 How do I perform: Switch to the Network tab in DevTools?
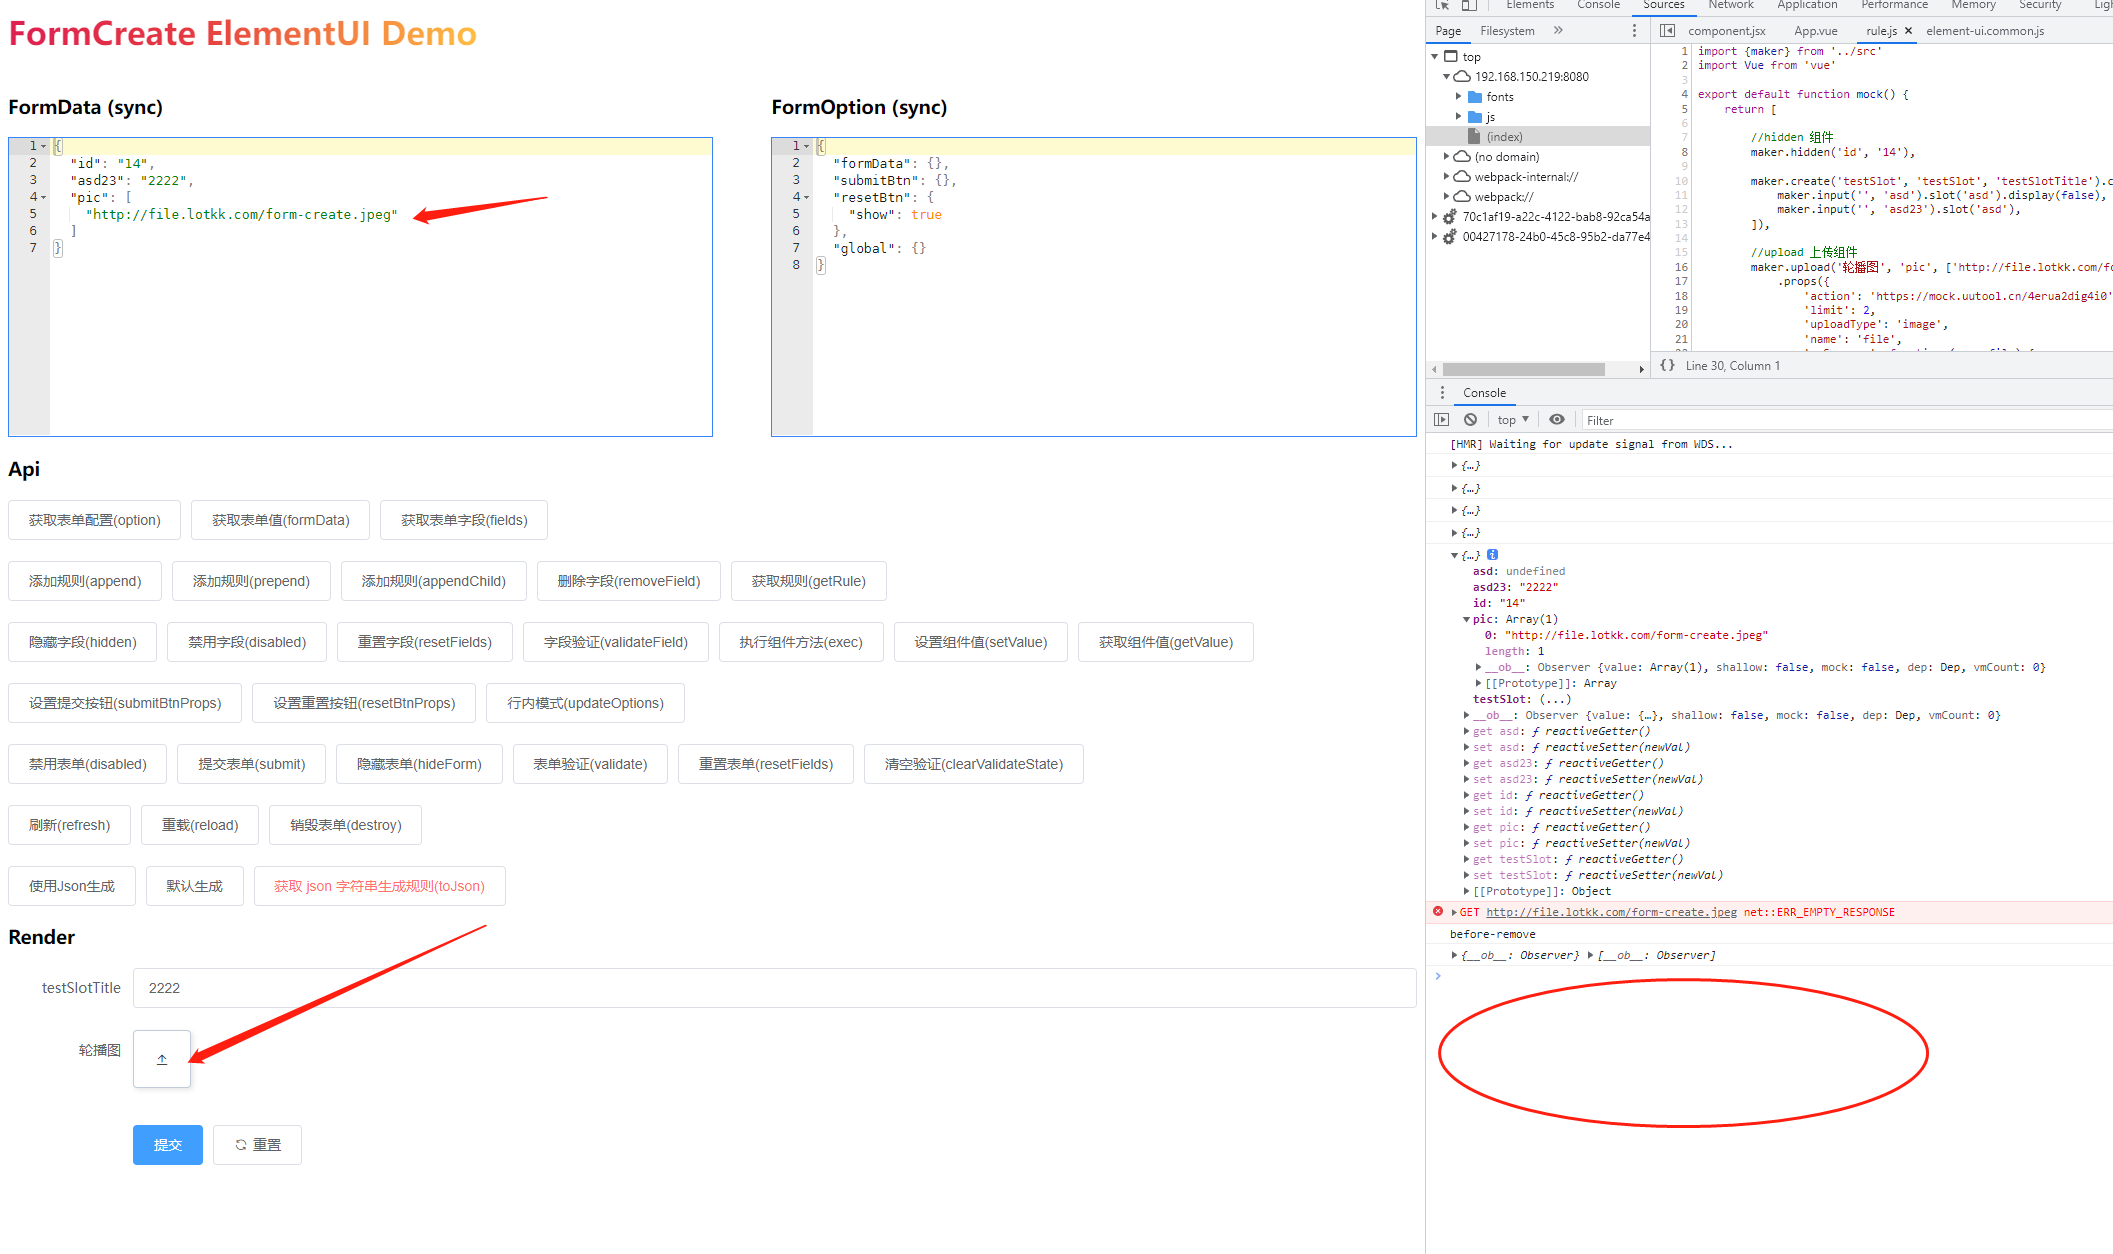pyautogui.click(x=1731, y=6)
